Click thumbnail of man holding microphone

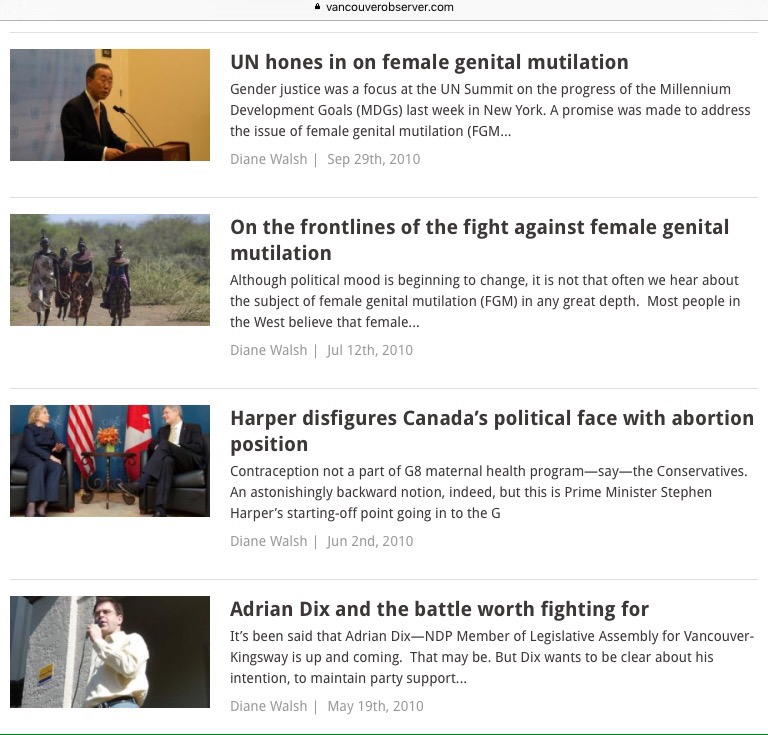[110, 652]
